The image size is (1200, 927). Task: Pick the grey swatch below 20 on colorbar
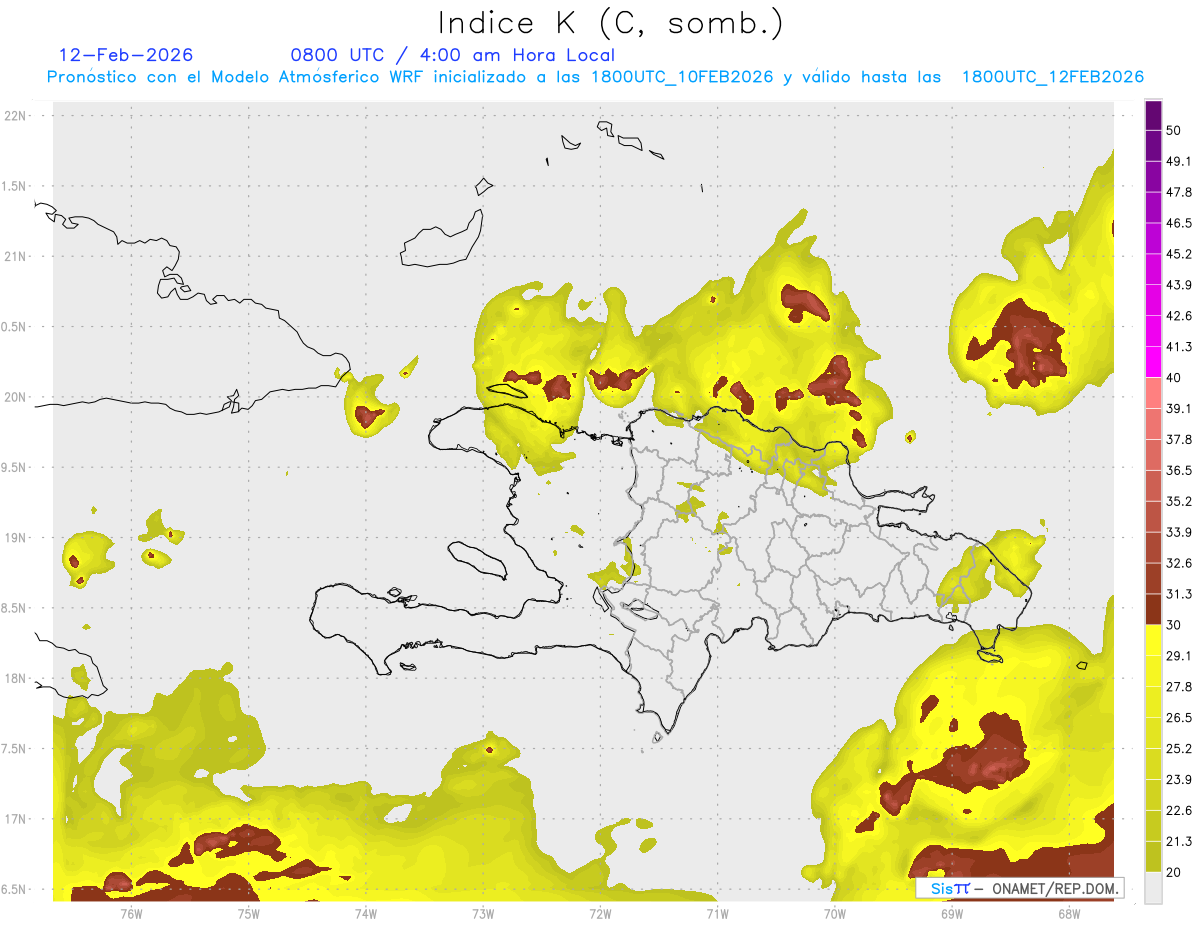[1154, 888]
